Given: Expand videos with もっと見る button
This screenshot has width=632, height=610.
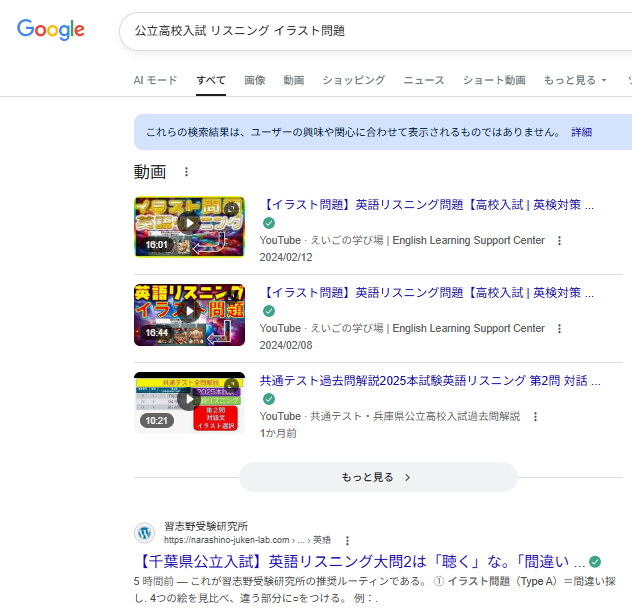Looking at the screenshot, I should (377, 477).
